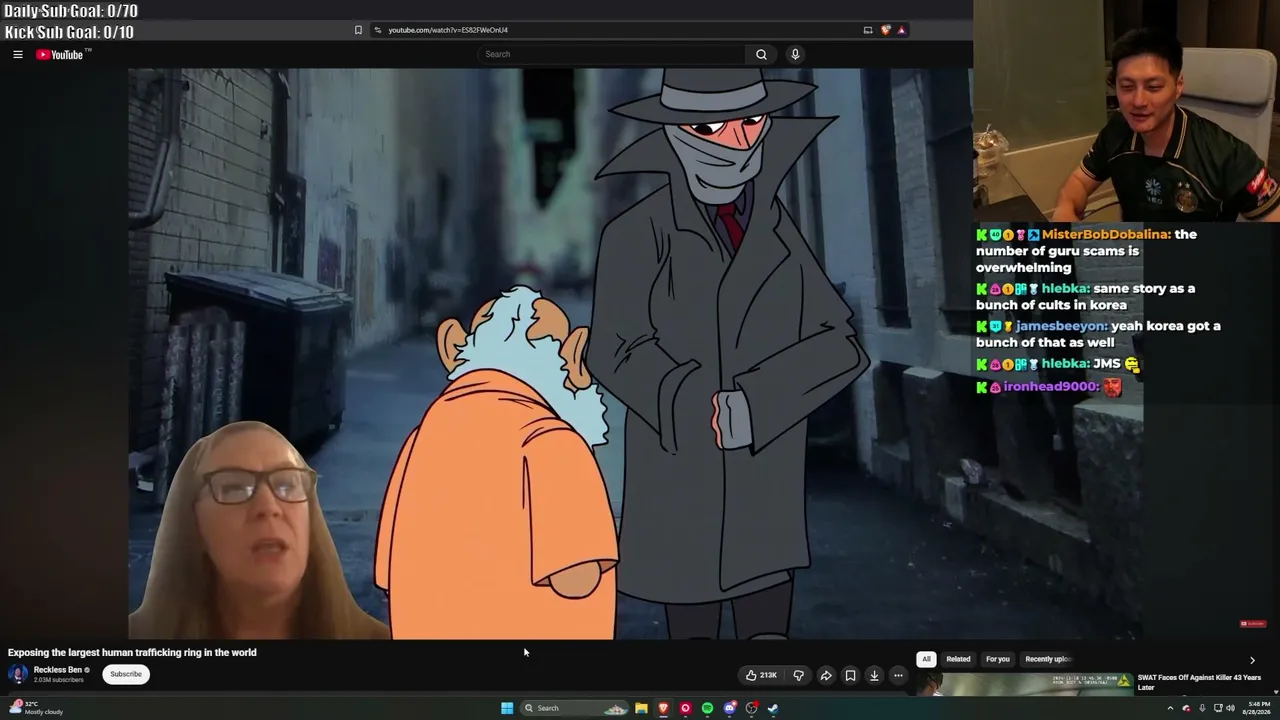Image resolution: width=1280 pixels, height=720 pixels.
Task: Click jamesbeeyon's username in chat
Action: pyautogui.click(x=1061, y=326)
